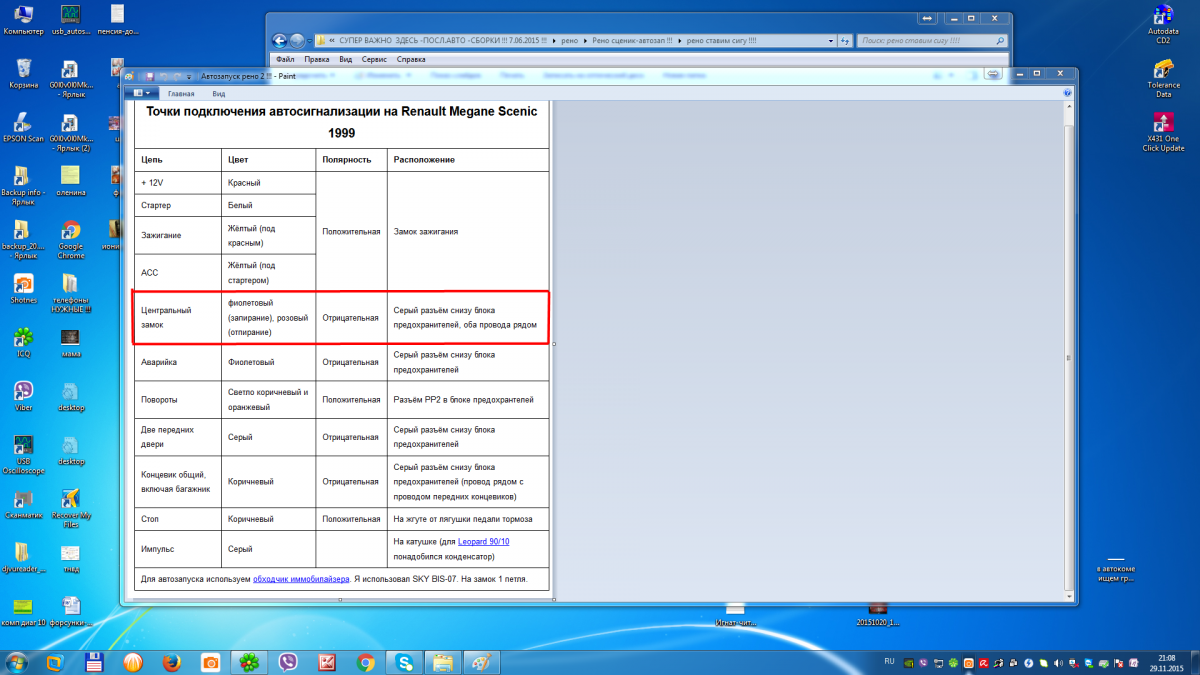Click the Белый color cell
This screenshot has width=1200, height=675.
point(268,205)
